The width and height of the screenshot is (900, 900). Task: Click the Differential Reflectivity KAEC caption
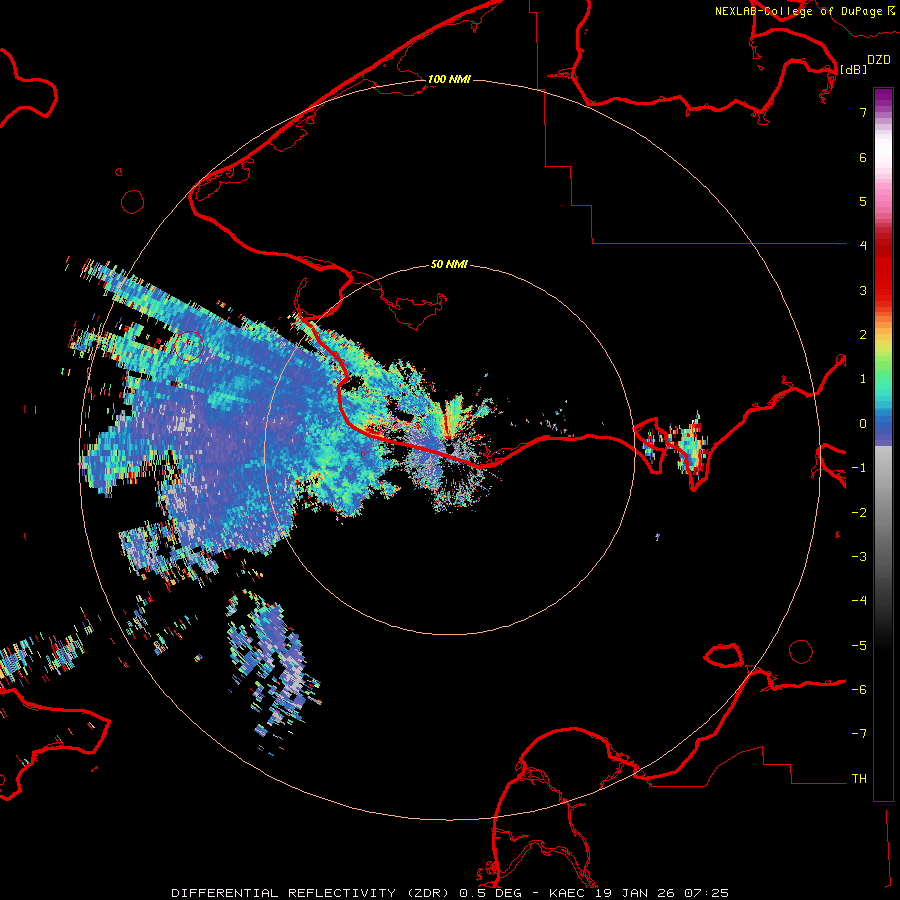click(x=450, y=893)
